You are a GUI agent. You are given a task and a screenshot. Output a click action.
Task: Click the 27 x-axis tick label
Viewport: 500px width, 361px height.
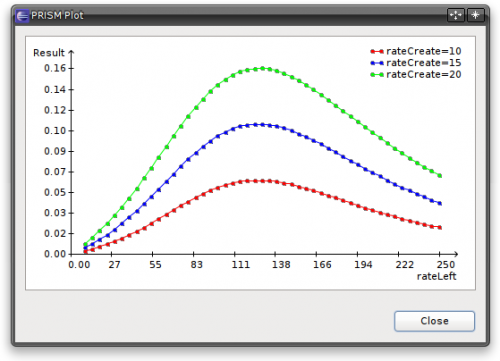(x=114, y=265)
